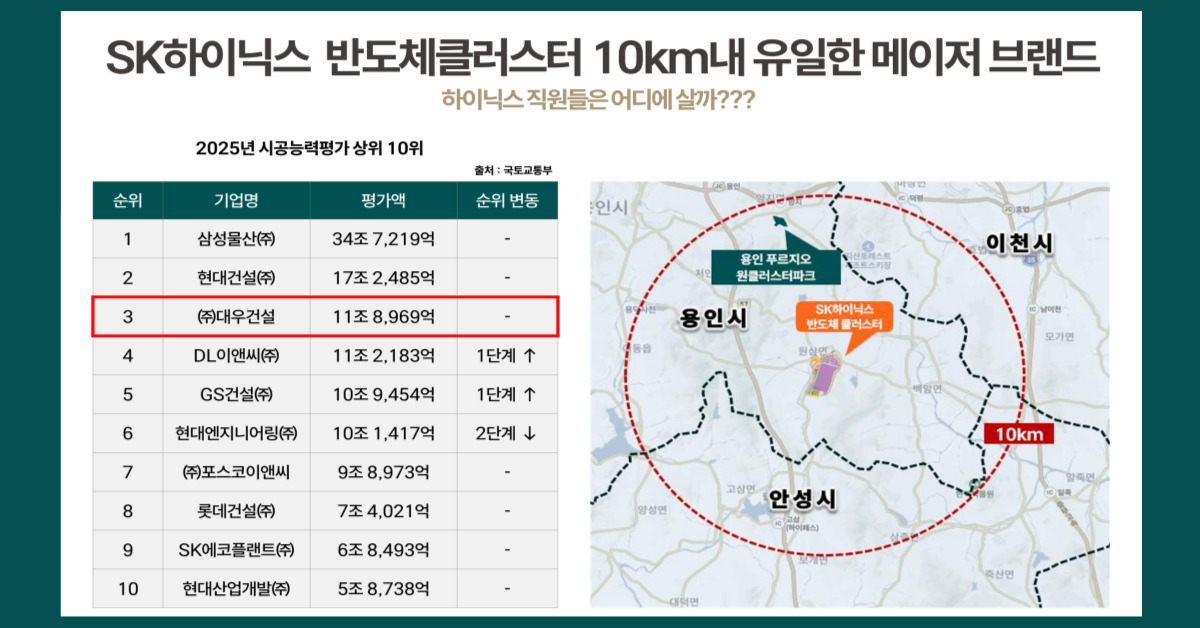The image size is (1200, 628).
Task: Select the highlighted ㈜대우건설 cell
Action: [236, 316]
